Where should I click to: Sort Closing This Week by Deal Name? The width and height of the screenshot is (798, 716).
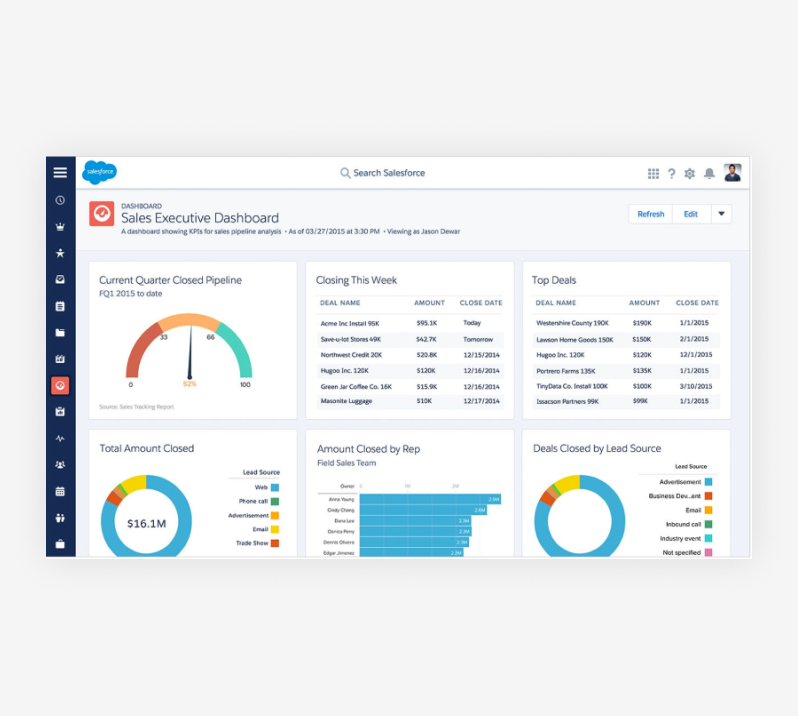[340, 303]
